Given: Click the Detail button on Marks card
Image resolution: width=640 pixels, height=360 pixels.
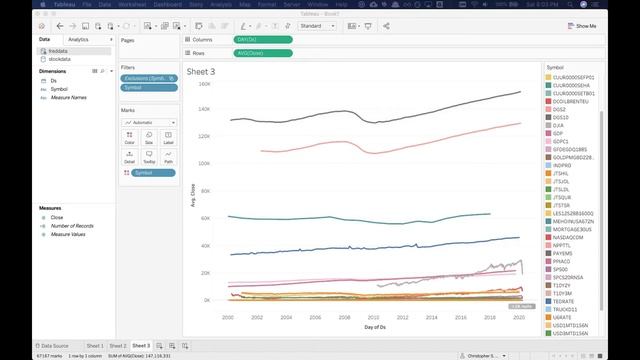Looking at the screenshot, I should [129, 157].
